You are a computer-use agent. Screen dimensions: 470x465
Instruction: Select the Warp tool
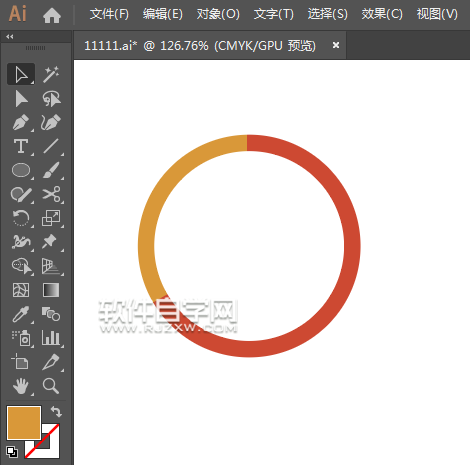coord(21,242)
